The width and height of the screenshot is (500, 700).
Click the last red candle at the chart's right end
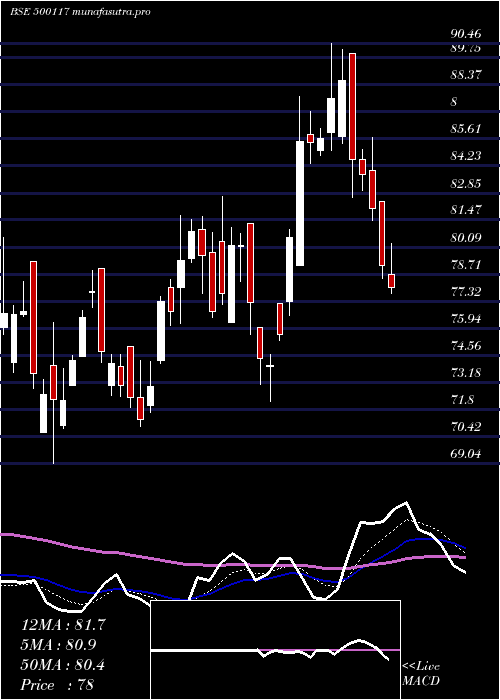click(392, 281)
